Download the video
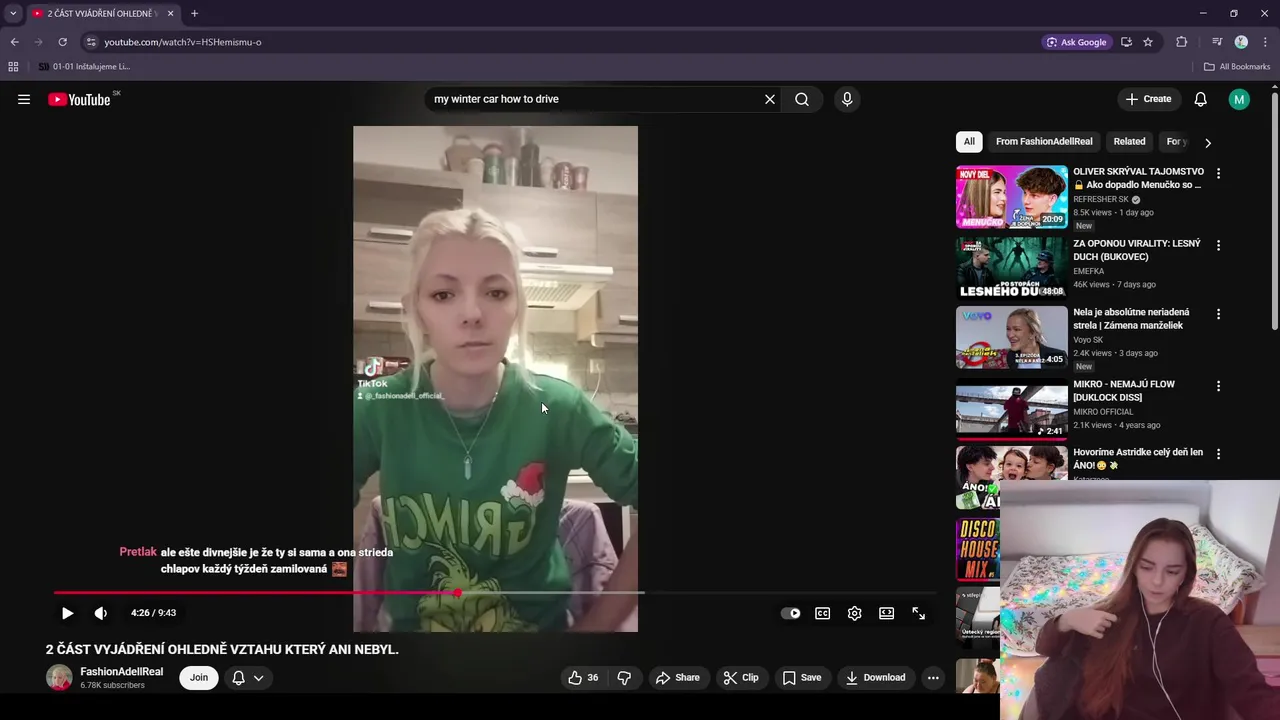The image size is (1280, 720). pos(875,677)
